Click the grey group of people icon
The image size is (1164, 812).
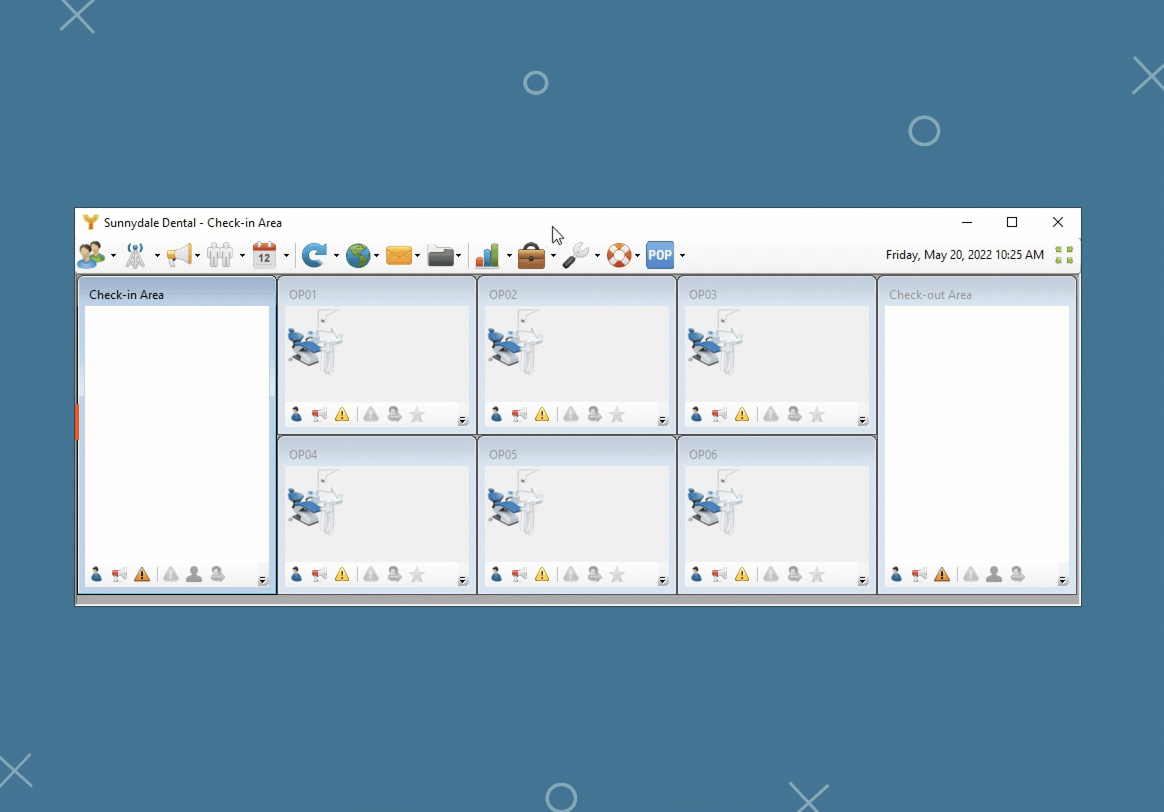tap(220, 255)
